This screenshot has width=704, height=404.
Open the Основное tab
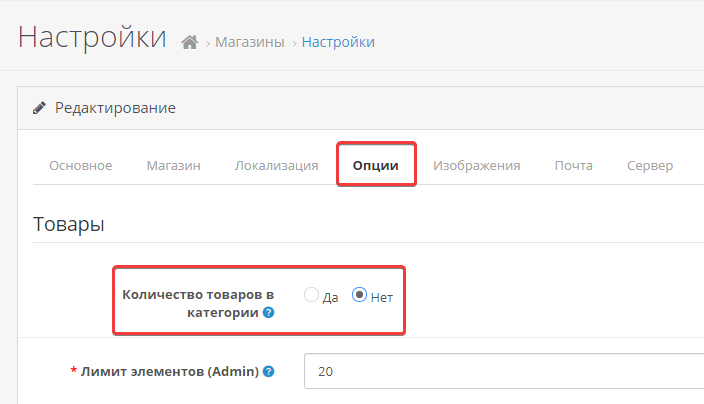click(x=80, y=166)
